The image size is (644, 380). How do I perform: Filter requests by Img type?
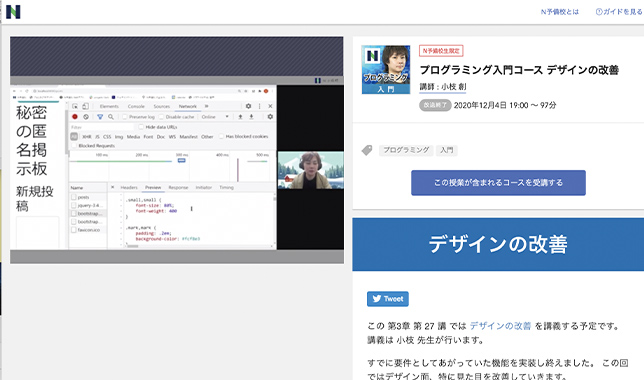pos(119,136)
